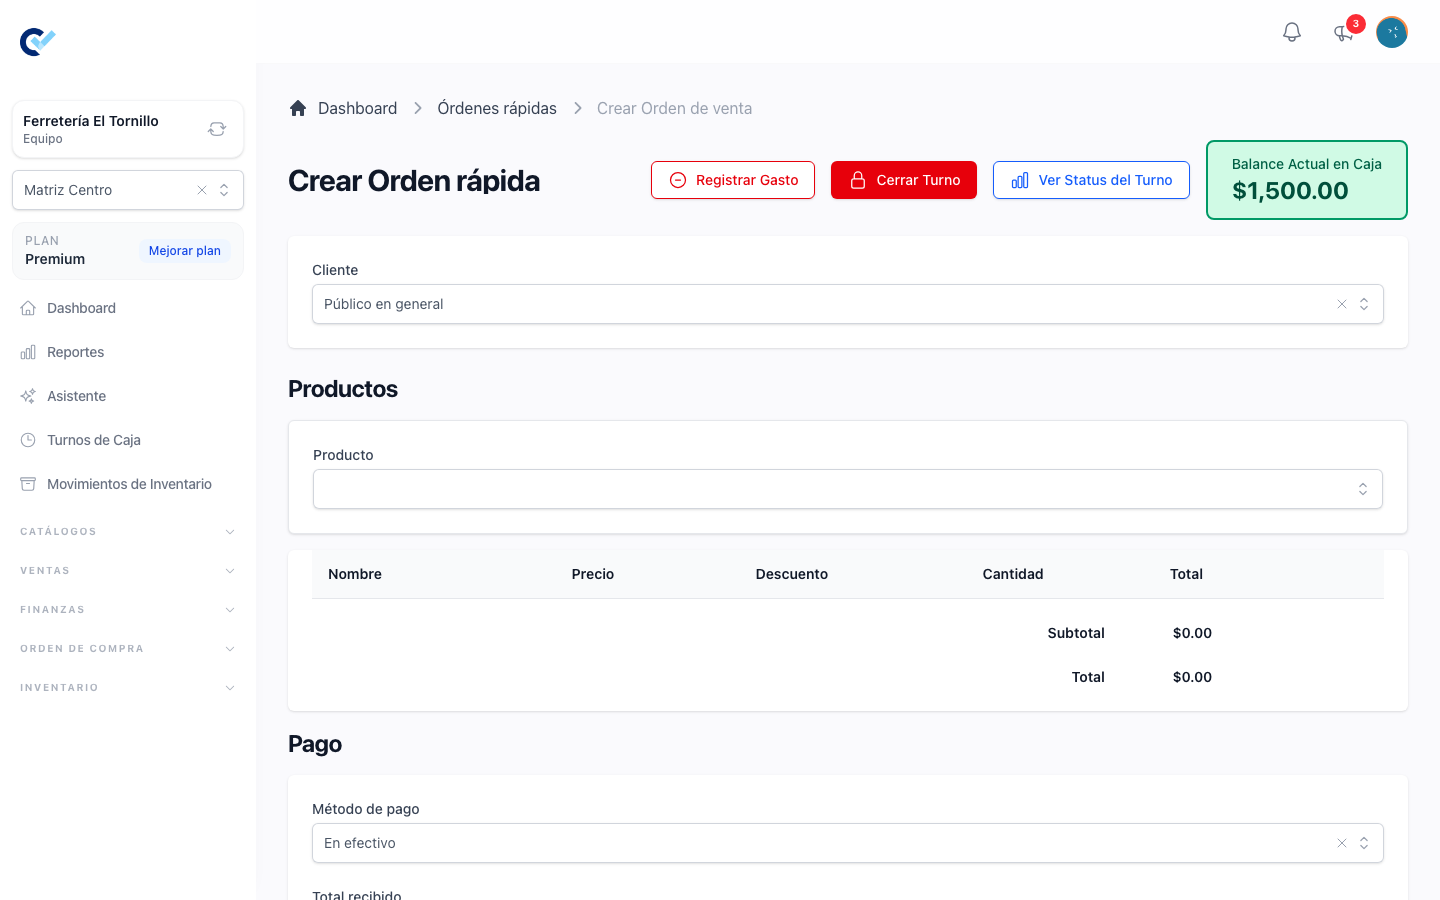Viewport: 1440px width, 900px height.
Task: Click the Precio column header
Action: [x=593, y=574]
